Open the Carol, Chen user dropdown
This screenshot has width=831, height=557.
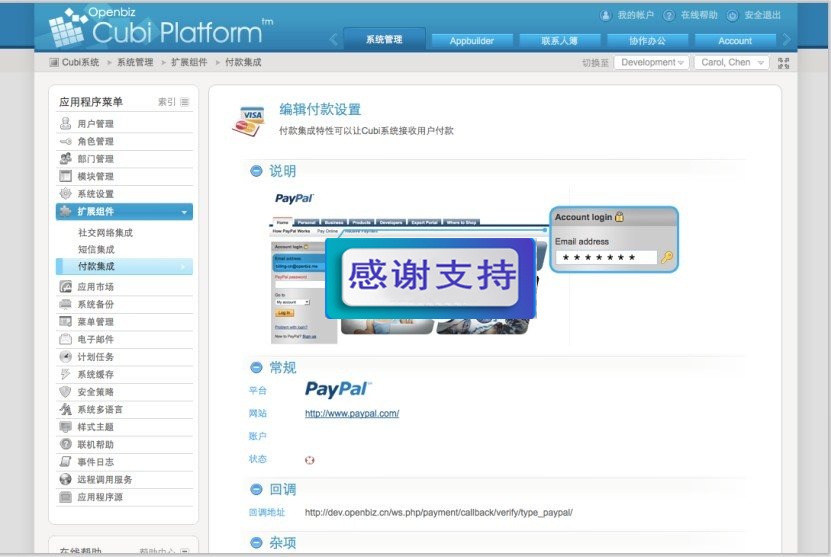732,63
